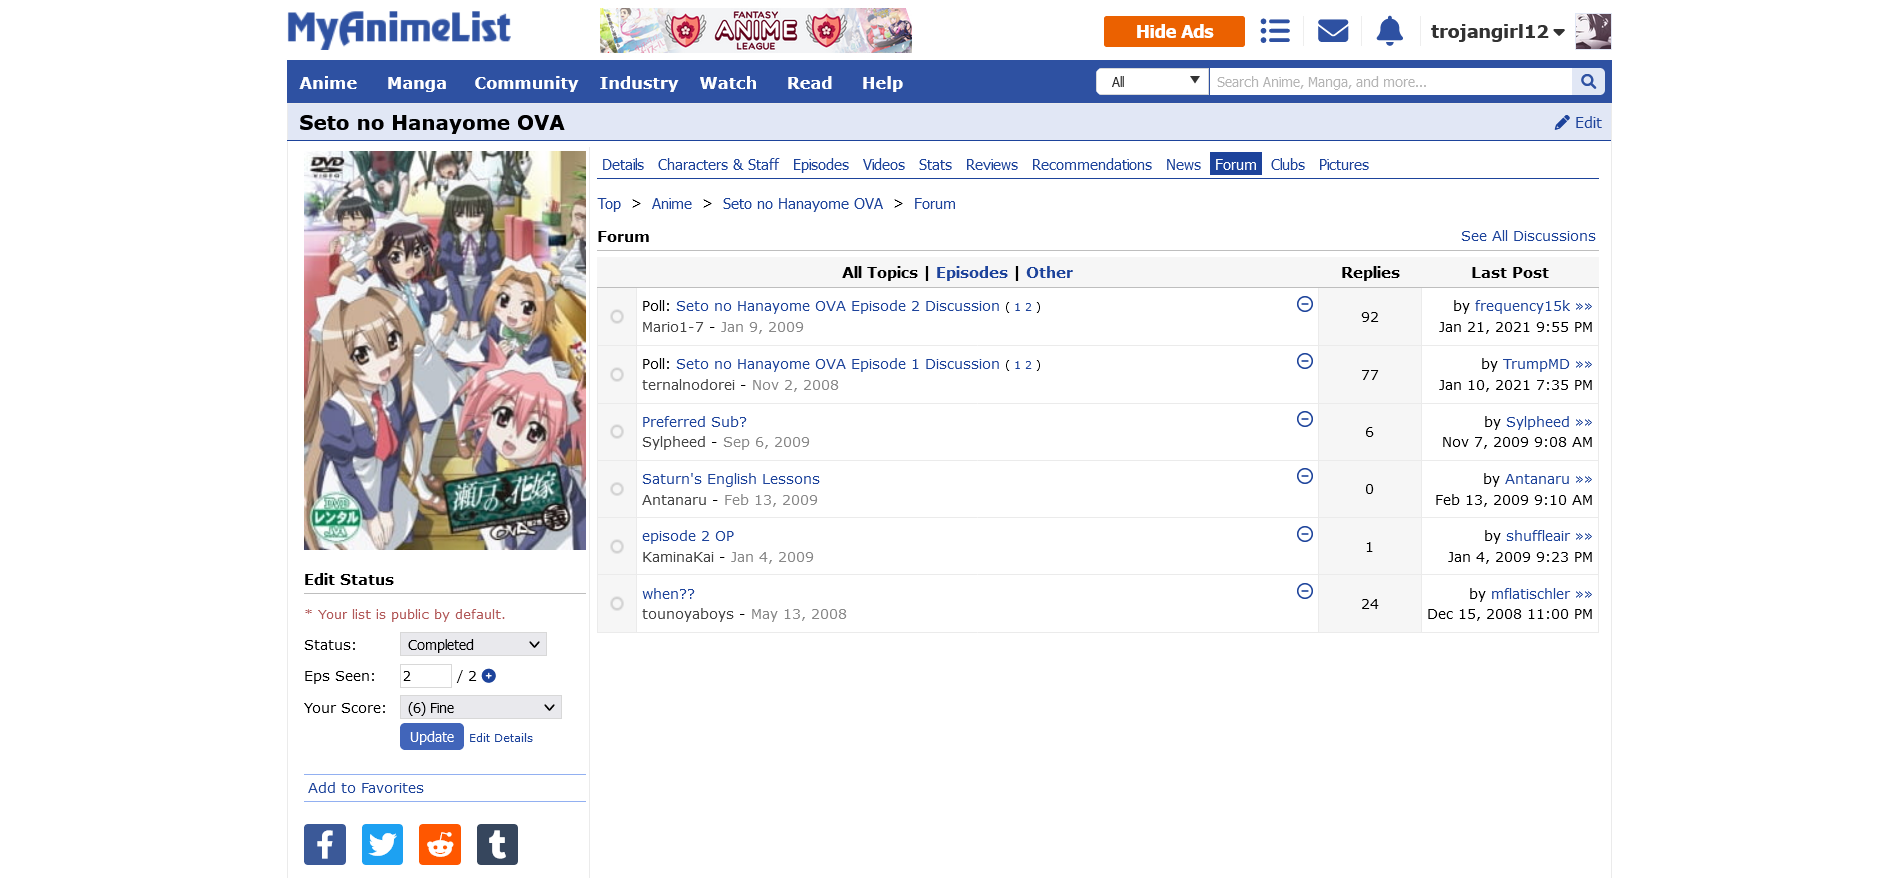Share the page on Reddit
Viewport: 1898px width, 878px height.
click(x=440, y=844)
